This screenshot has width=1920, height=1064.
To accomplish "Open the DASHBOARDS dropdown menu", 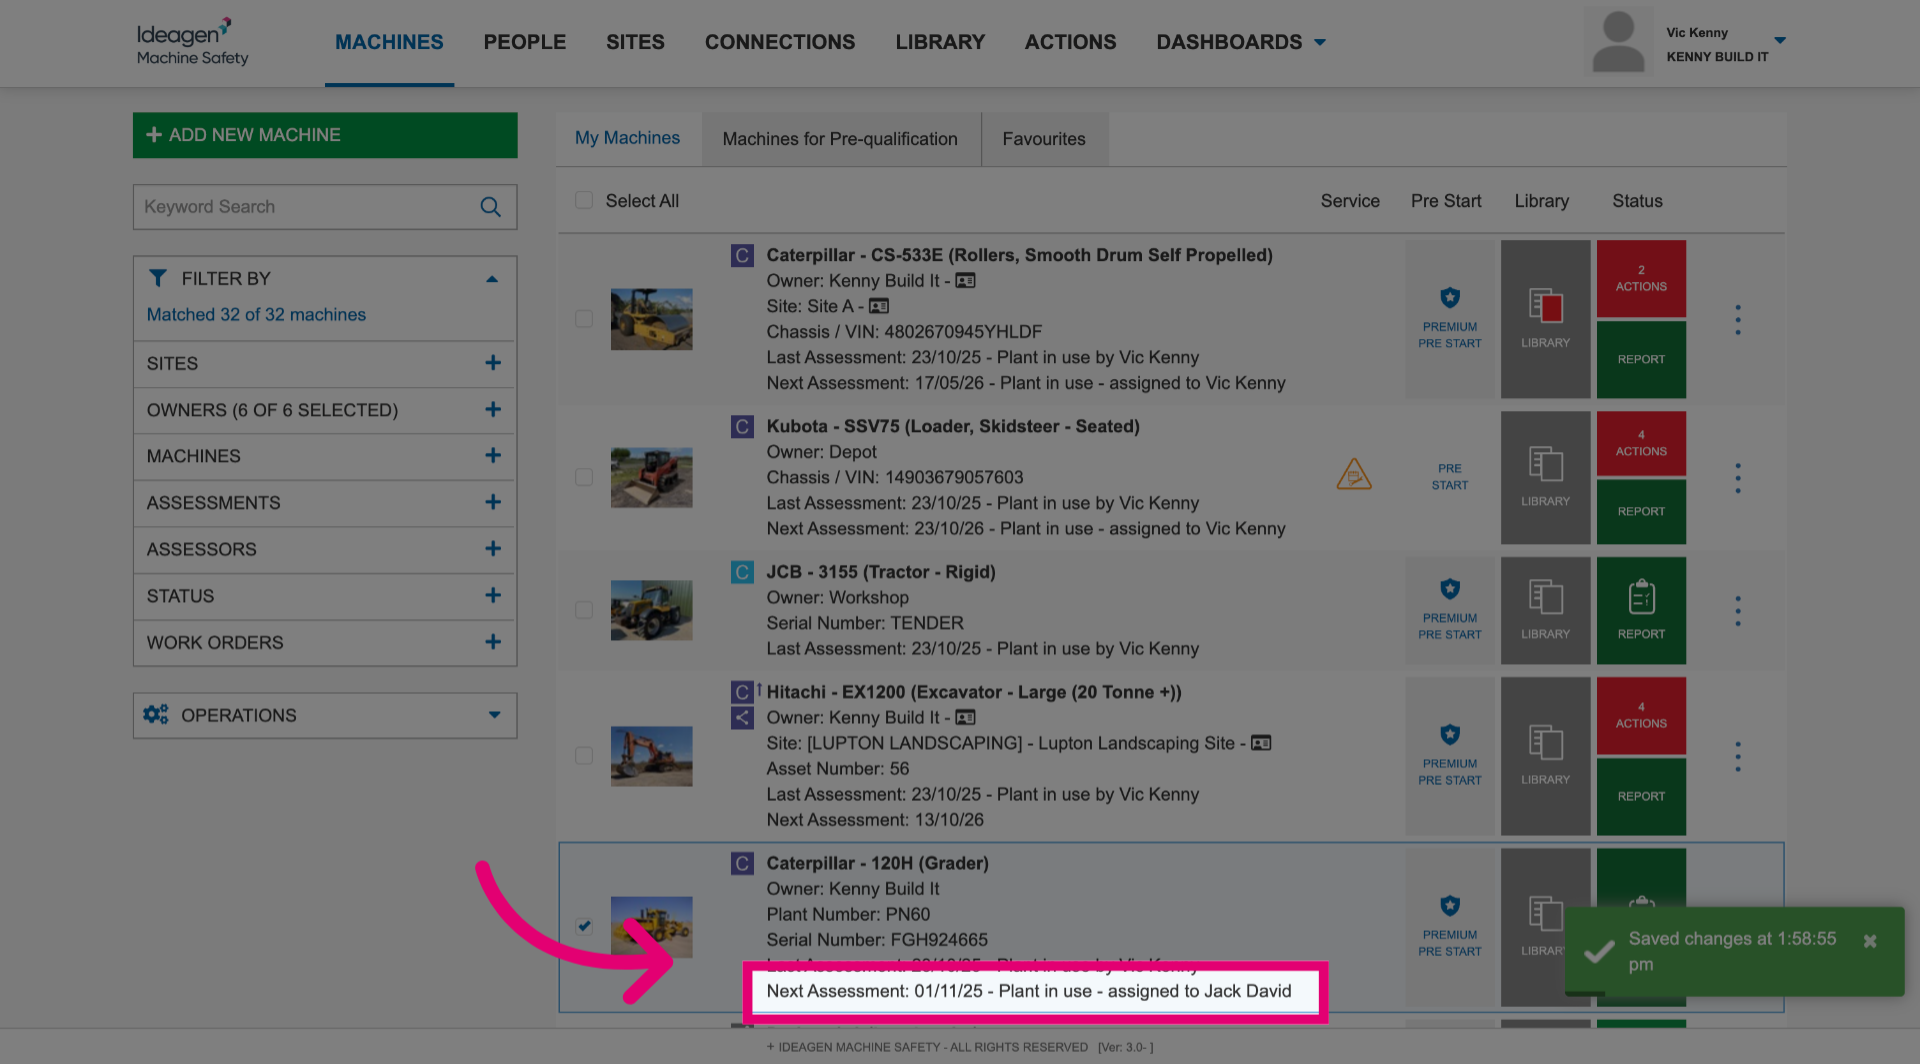I will tap(1241, 42).
